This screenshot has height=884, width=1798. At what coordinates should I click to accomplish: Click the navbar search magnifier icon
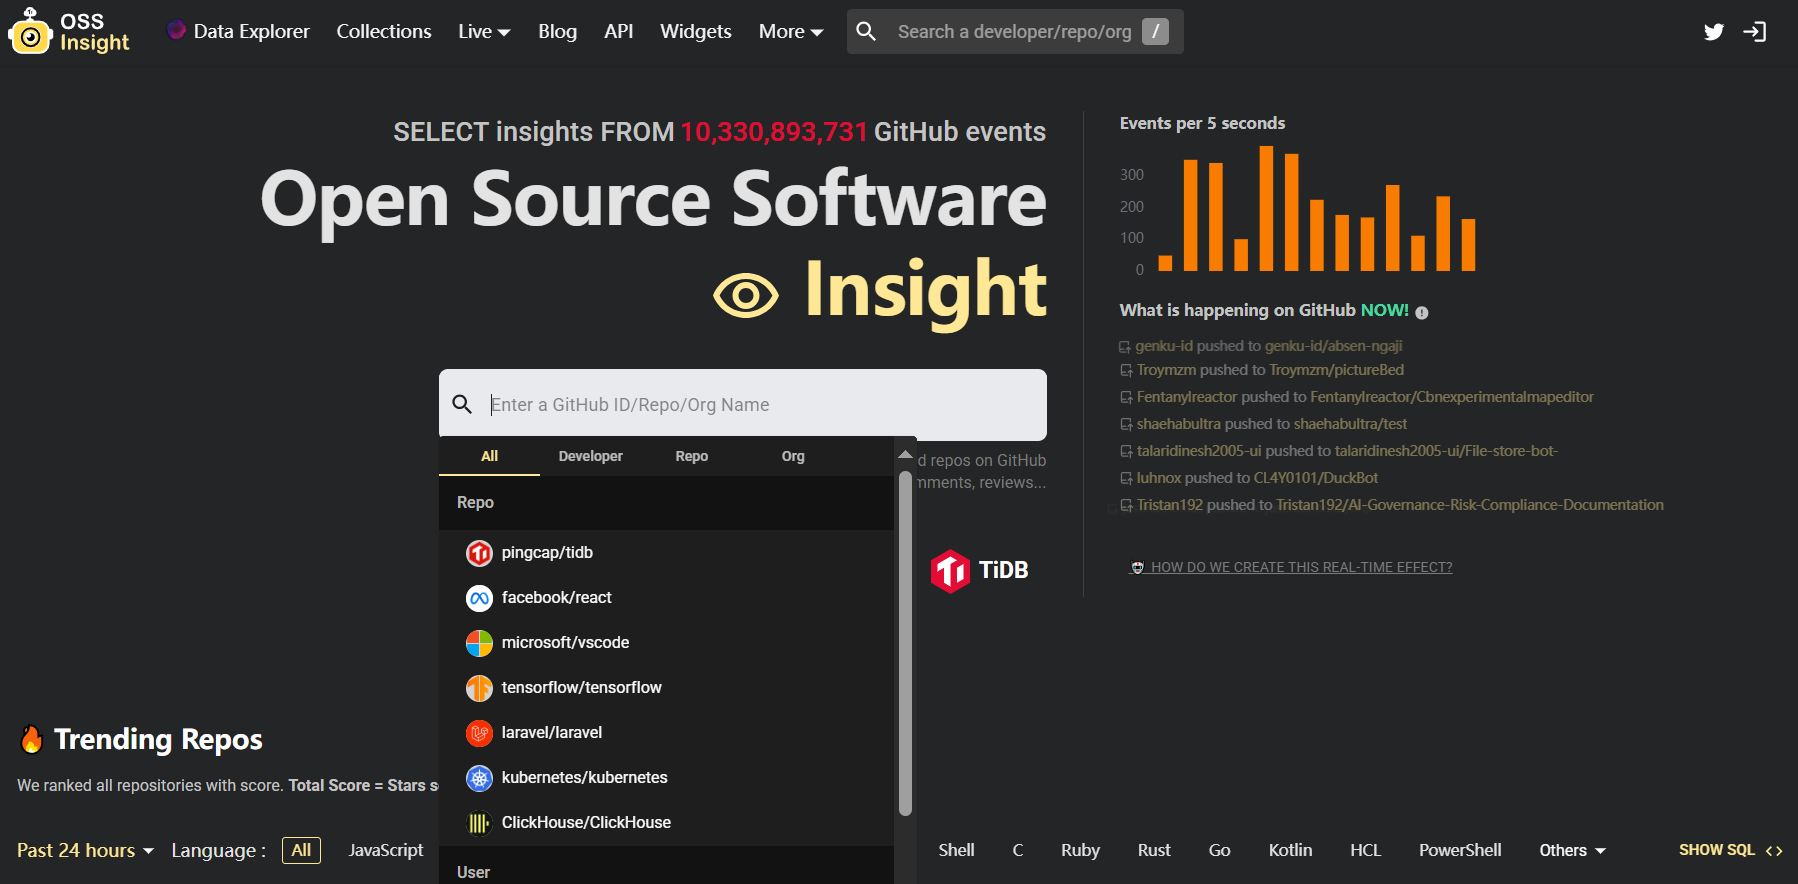(867, 32)
